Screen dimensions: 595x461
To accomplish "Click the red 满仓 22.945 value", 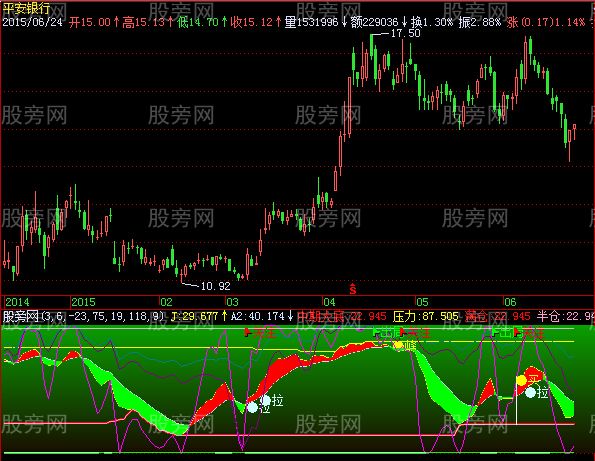I will tap(497, 316).
